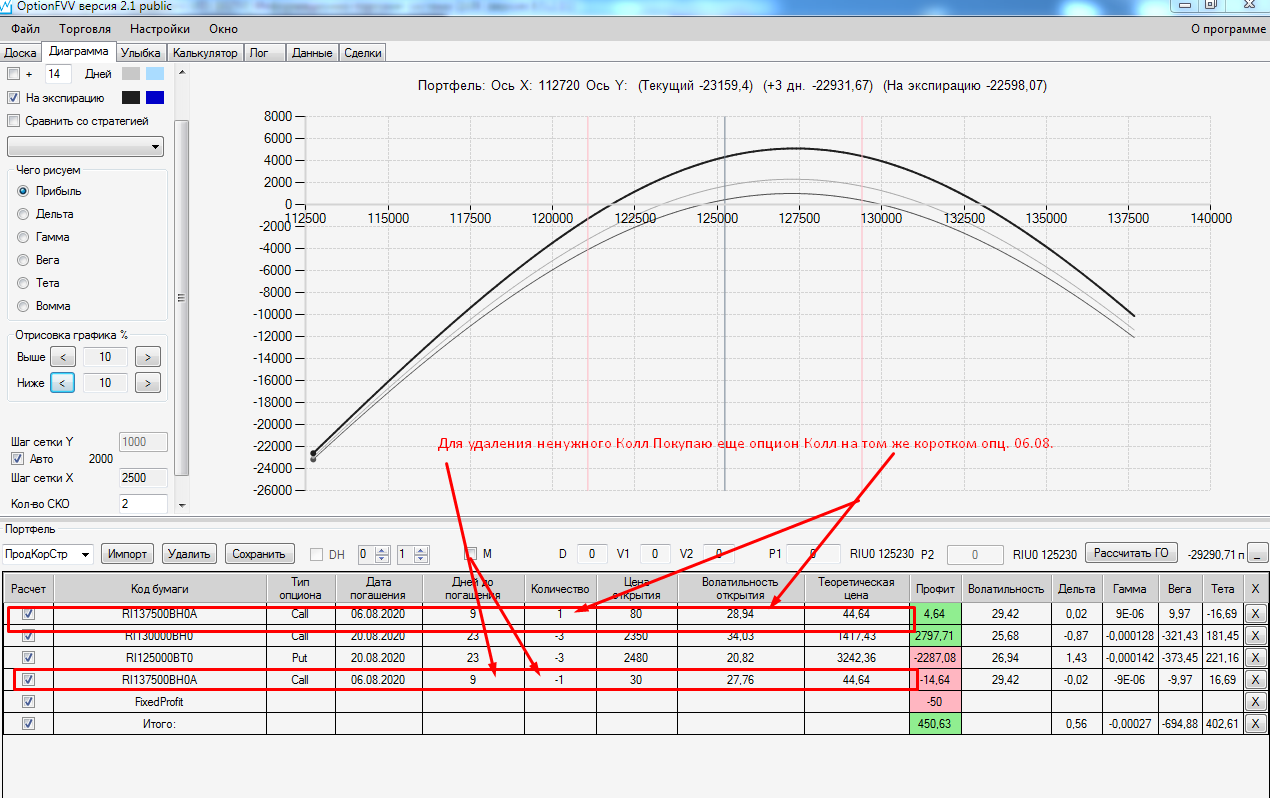
Task: Uncheck Расчет for the FixedProfit row
Action: pos(28,702)
